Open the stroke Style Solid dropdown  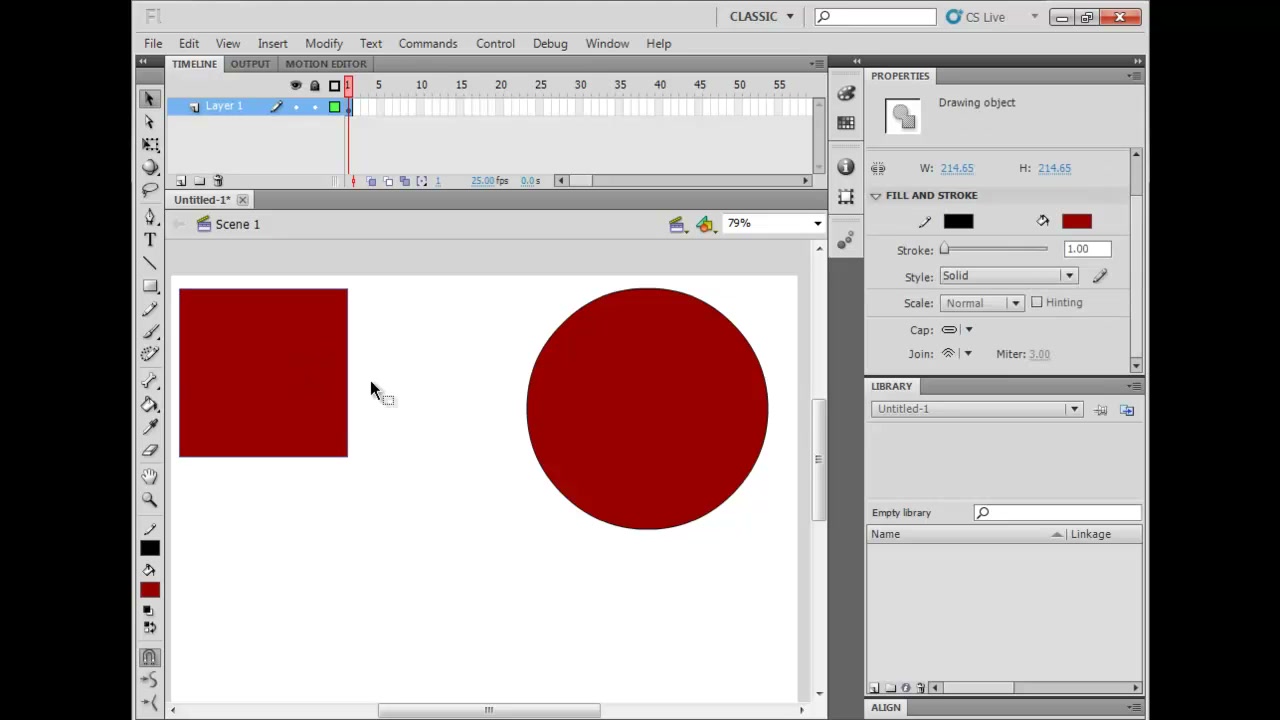[x=1008, y=276]
